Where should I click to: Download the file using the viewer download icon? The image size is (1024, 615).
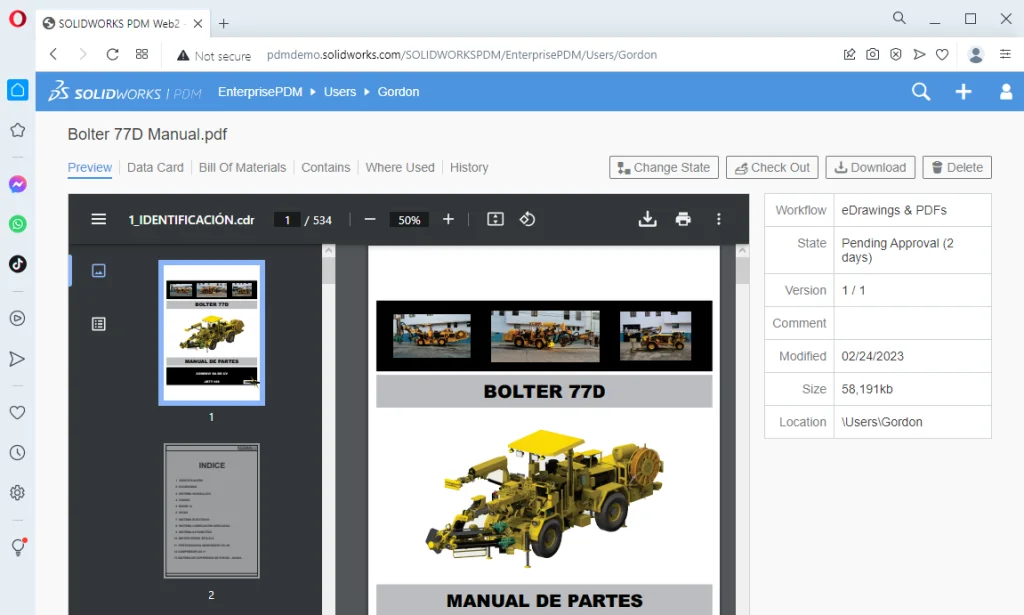click(x=647, y=219)
